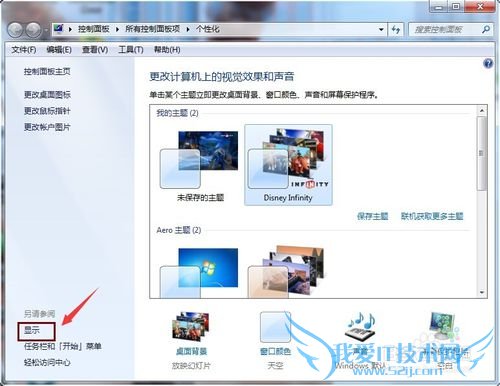Click theme list scroll down arrow
The width and height of the screenshot is (500, 386).
[x=482, y=293]
